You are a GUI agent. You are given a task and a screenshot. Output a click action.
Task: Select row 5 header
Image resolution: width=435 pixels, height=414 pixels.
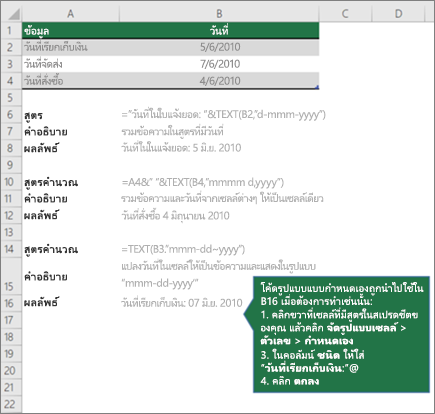(11, 98)
